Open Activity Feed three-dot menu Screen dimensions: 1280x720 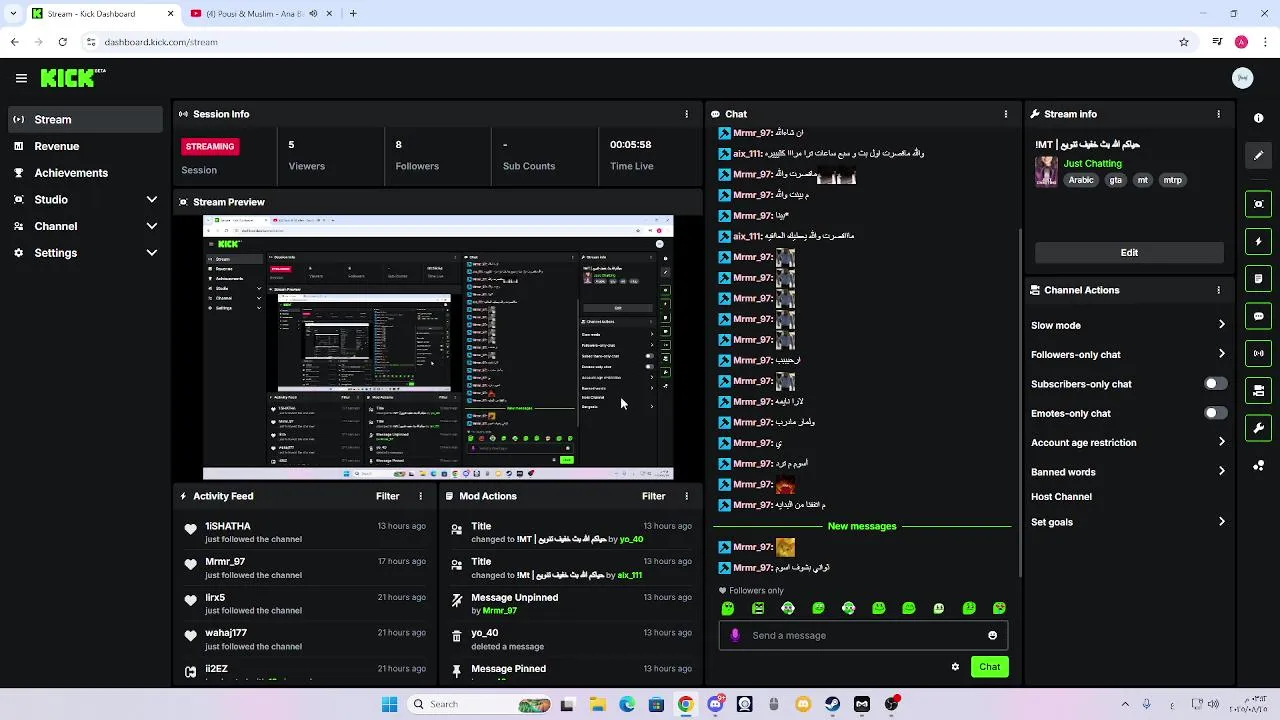click(420, 496)
